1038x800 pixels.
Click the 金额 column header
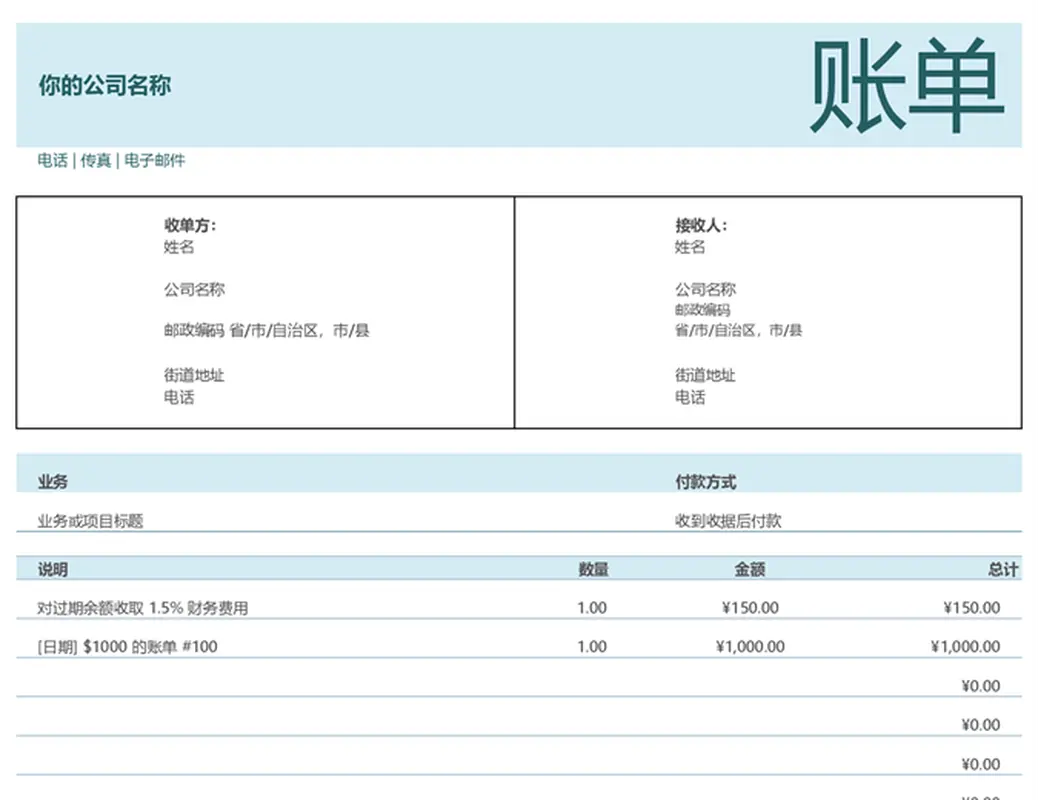[755, 568]
